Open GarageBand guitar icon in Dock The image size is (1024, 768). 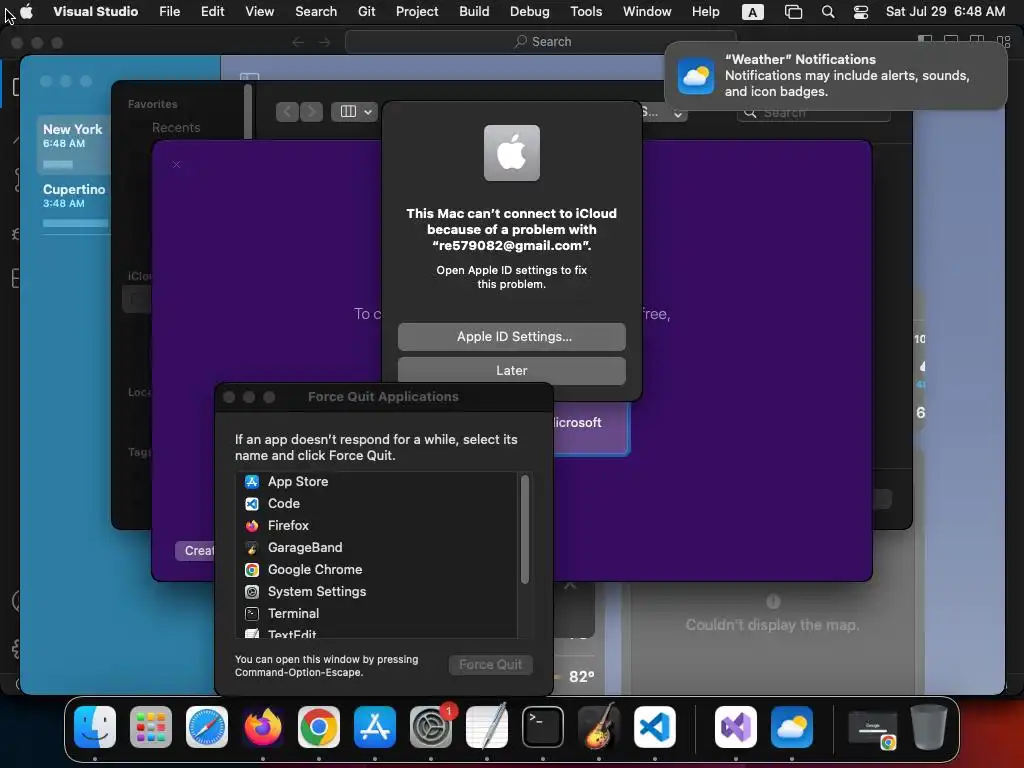click(x=599, y=727)
